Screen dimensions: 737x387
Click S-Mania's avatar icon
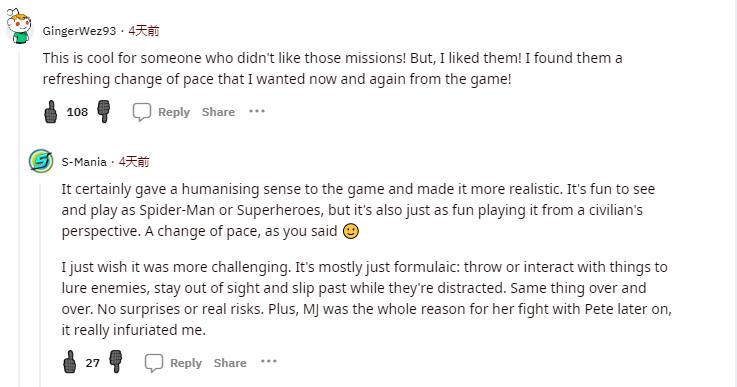point(41,161)
